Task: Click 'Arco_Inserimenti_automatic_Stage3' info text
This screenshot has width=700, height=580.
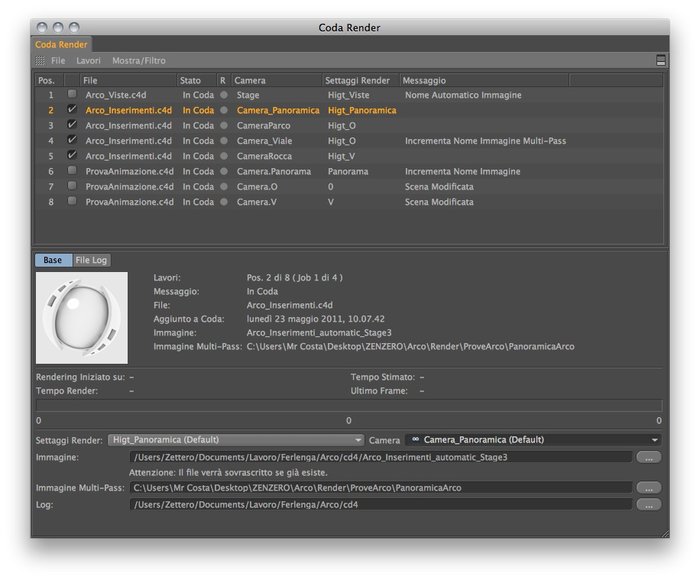Action: pos(319,333)
